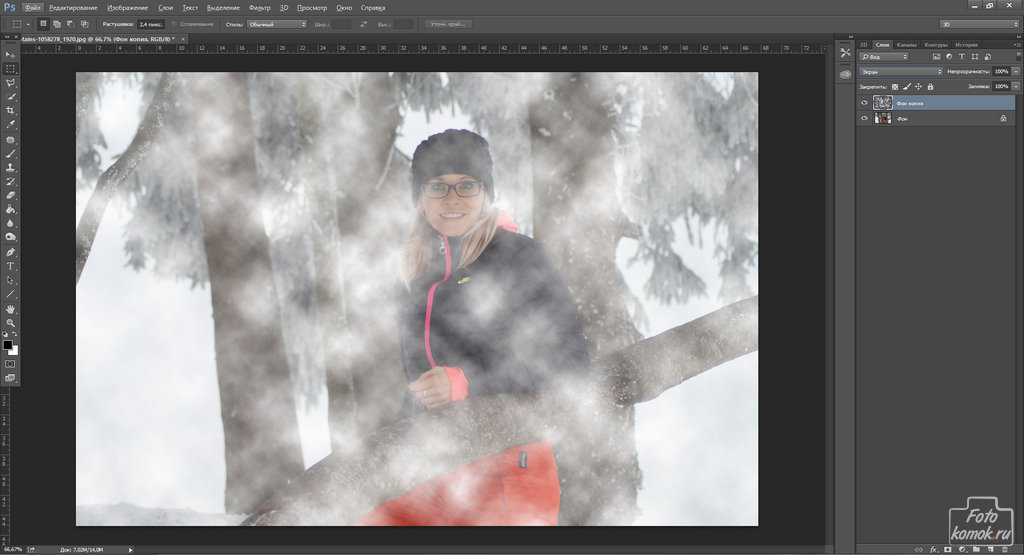
Task: Open tool preset picker arrow
Action: [x=28, y=24]
